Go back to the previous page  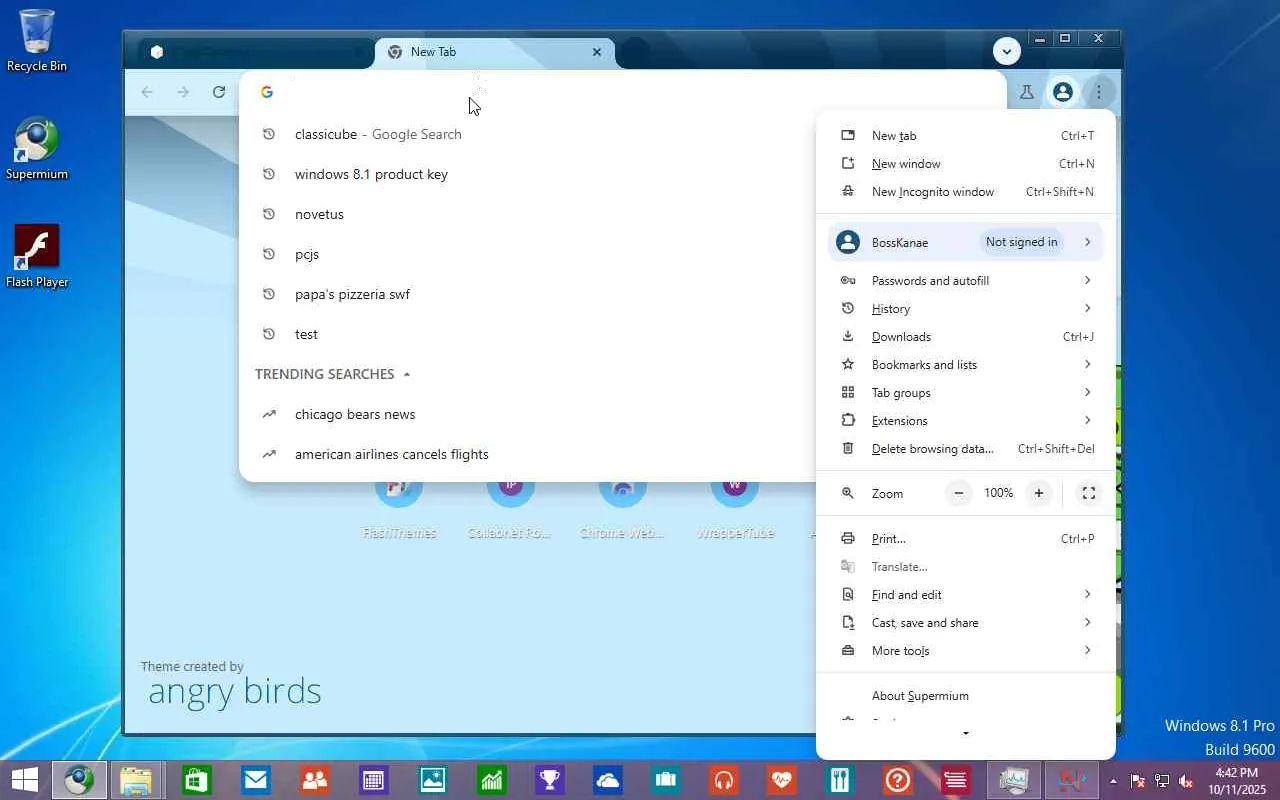point(147,92)
